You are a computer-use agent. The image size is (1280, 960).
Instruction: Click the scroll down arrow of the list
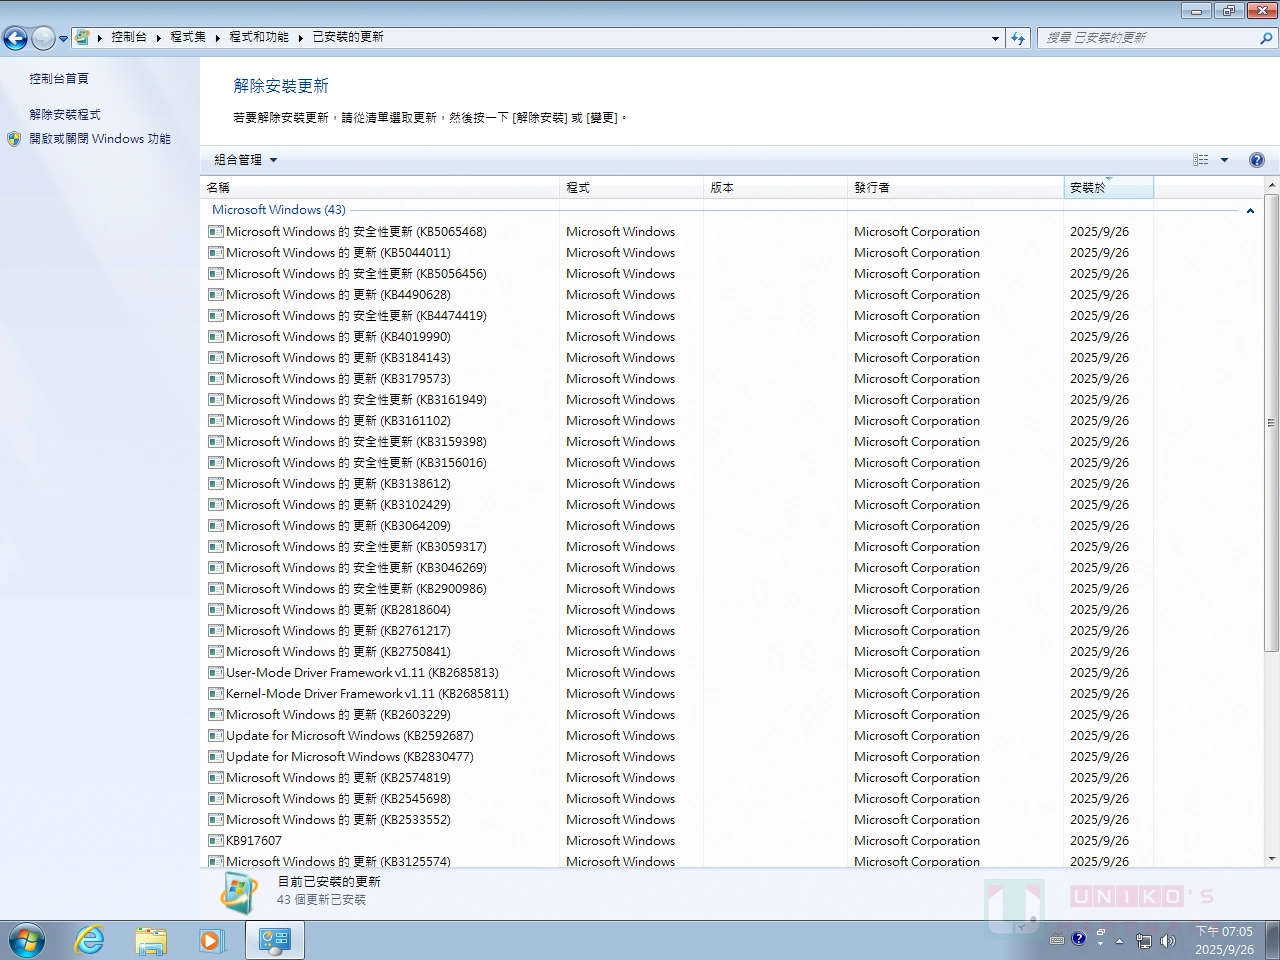tap(1272, 859)
